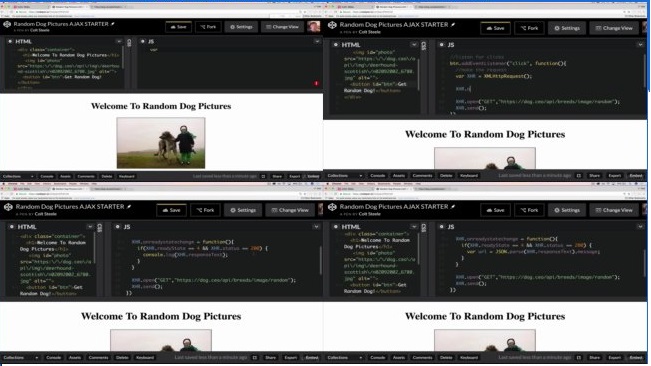
Task: Open Console in the console.log pen footer
Action: click(x=54, y=357)
